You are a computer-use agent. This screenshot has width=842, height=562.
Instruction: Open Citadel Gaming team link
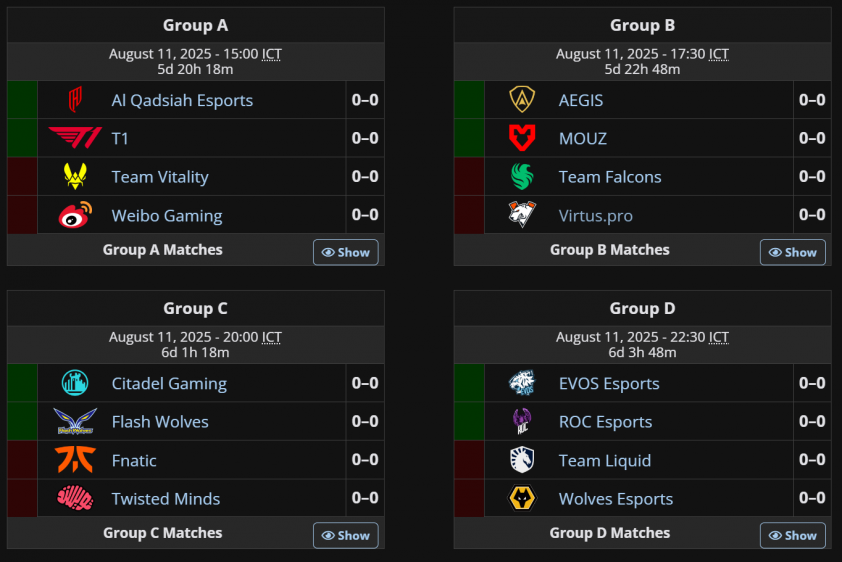(169, 384)
